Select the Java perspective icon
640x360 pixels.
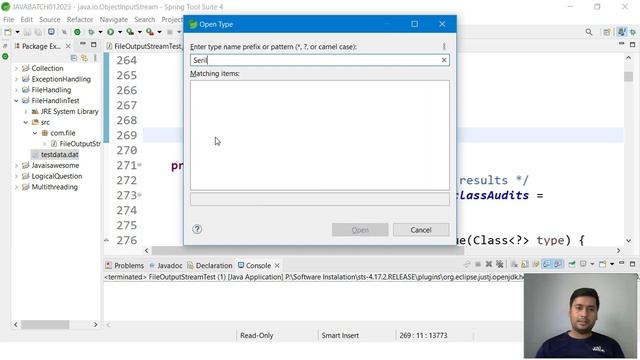(622, 32)
